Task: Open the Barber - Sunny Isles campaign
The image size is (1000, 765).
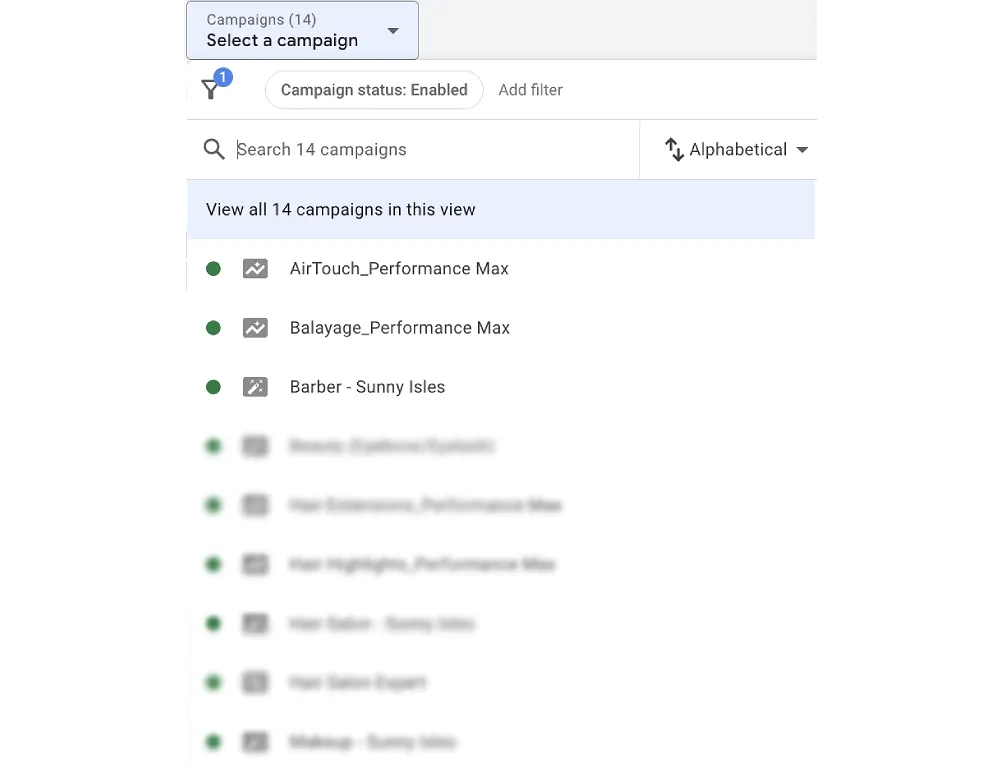Action: pyautogui.click(x=367, y=387)
